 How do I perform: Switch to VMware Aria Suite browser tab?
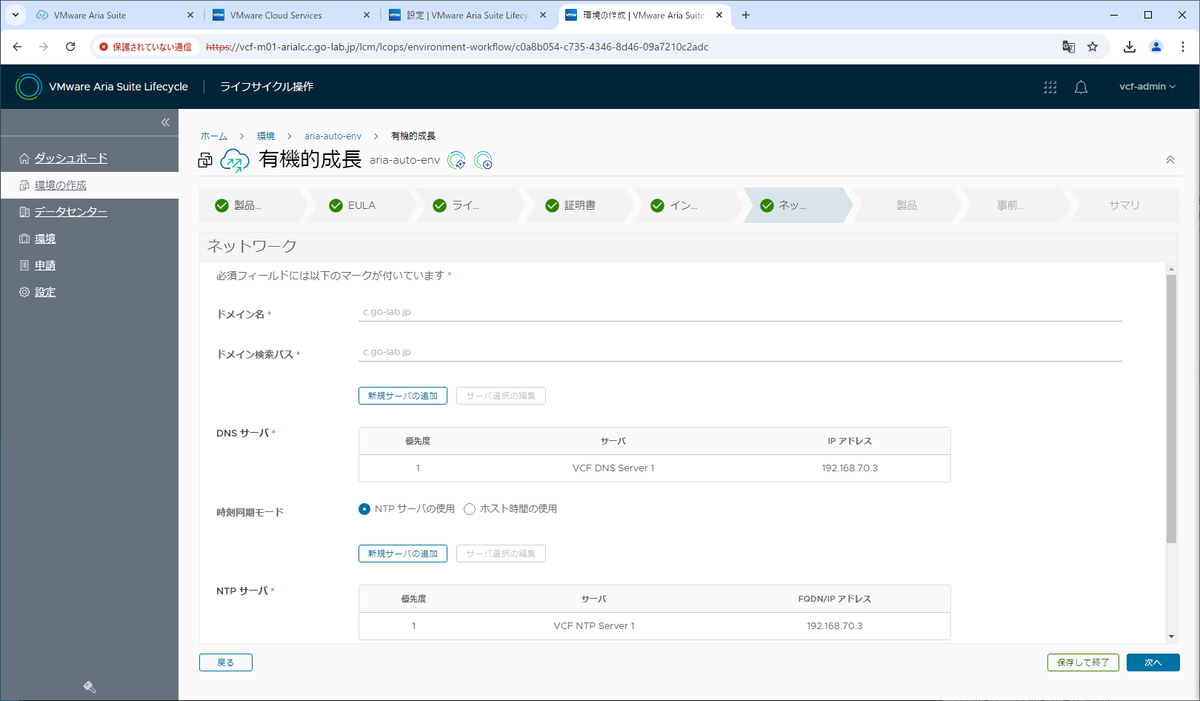(116, 15)
